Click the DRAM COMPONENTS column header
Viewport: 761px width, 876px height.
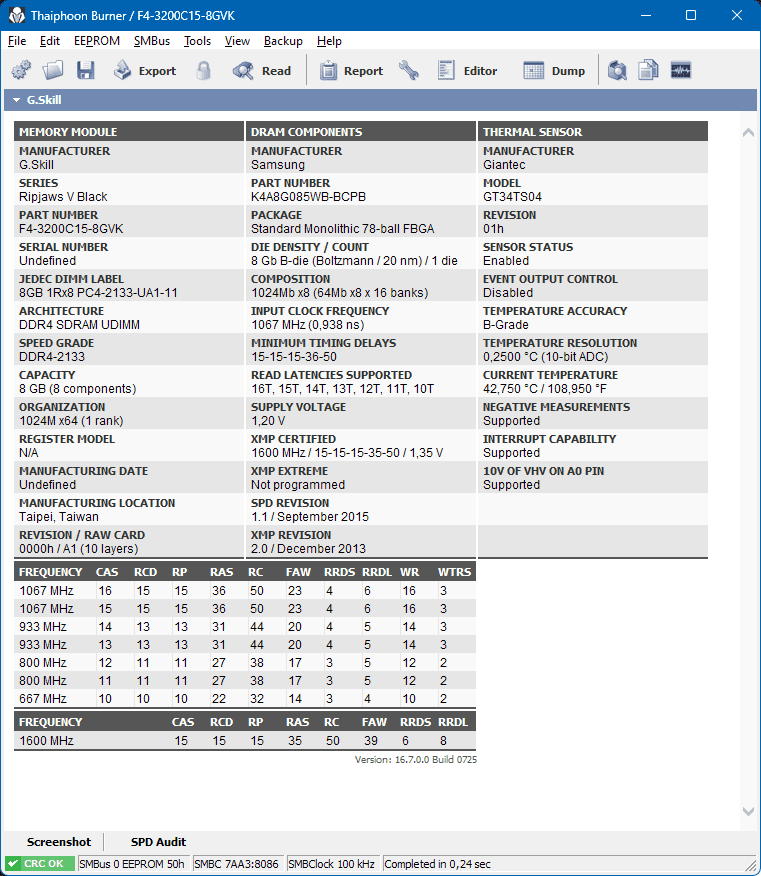(361, 132)
